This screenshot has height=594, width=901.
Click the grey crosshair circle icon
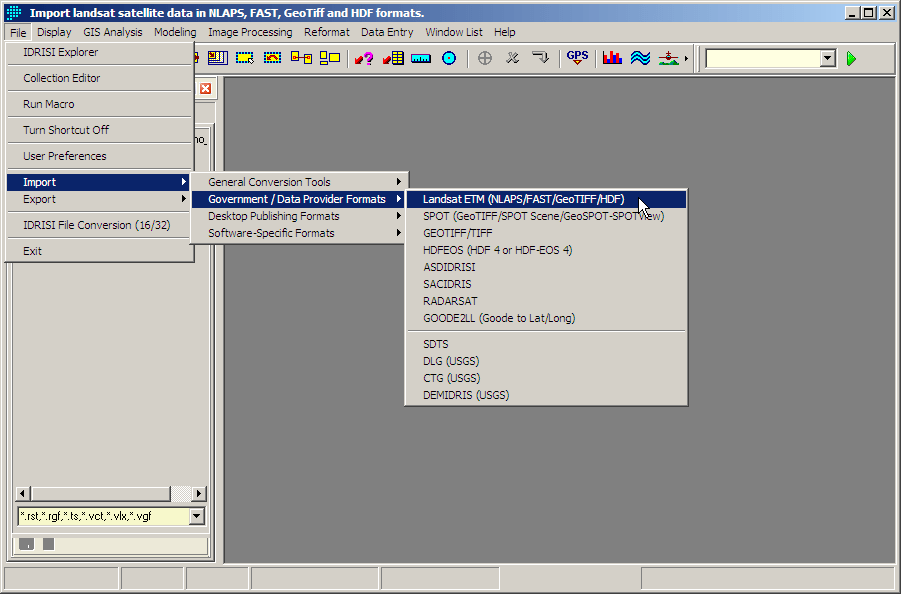[x=485, y=58]
